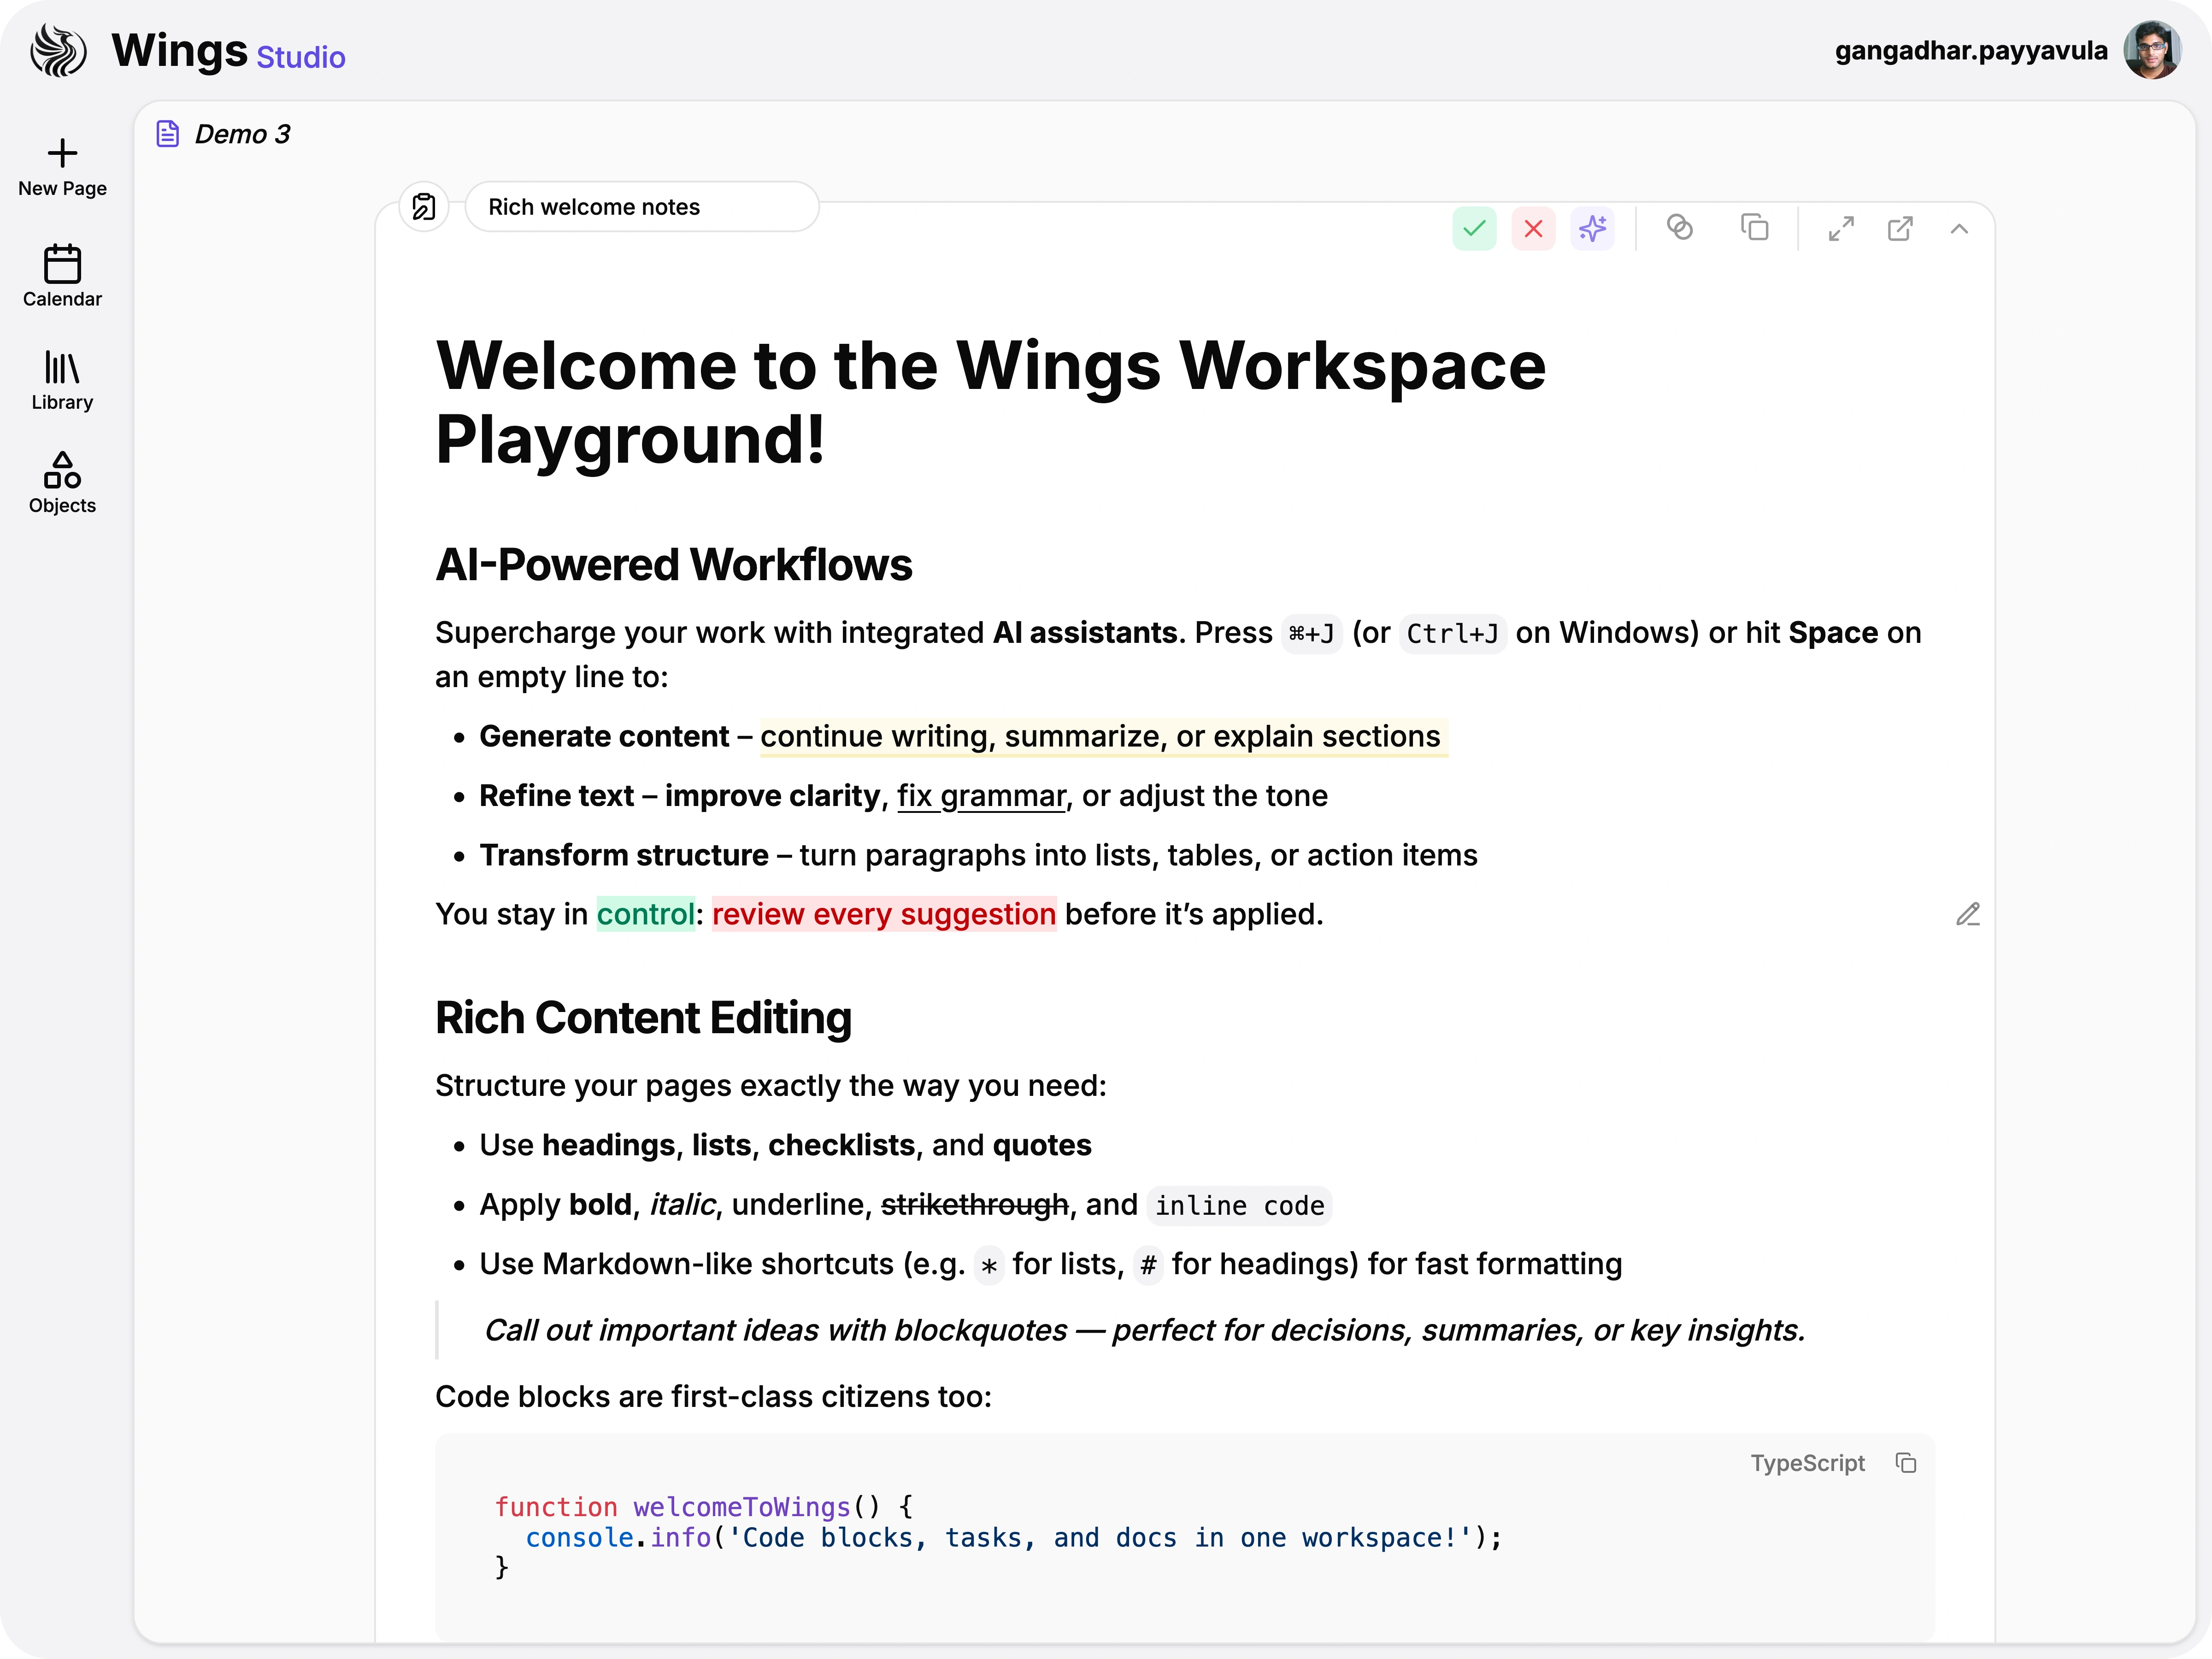Reject the suggestion using the red X
The image size is (2212, 1659).
tap(1533, 228)
